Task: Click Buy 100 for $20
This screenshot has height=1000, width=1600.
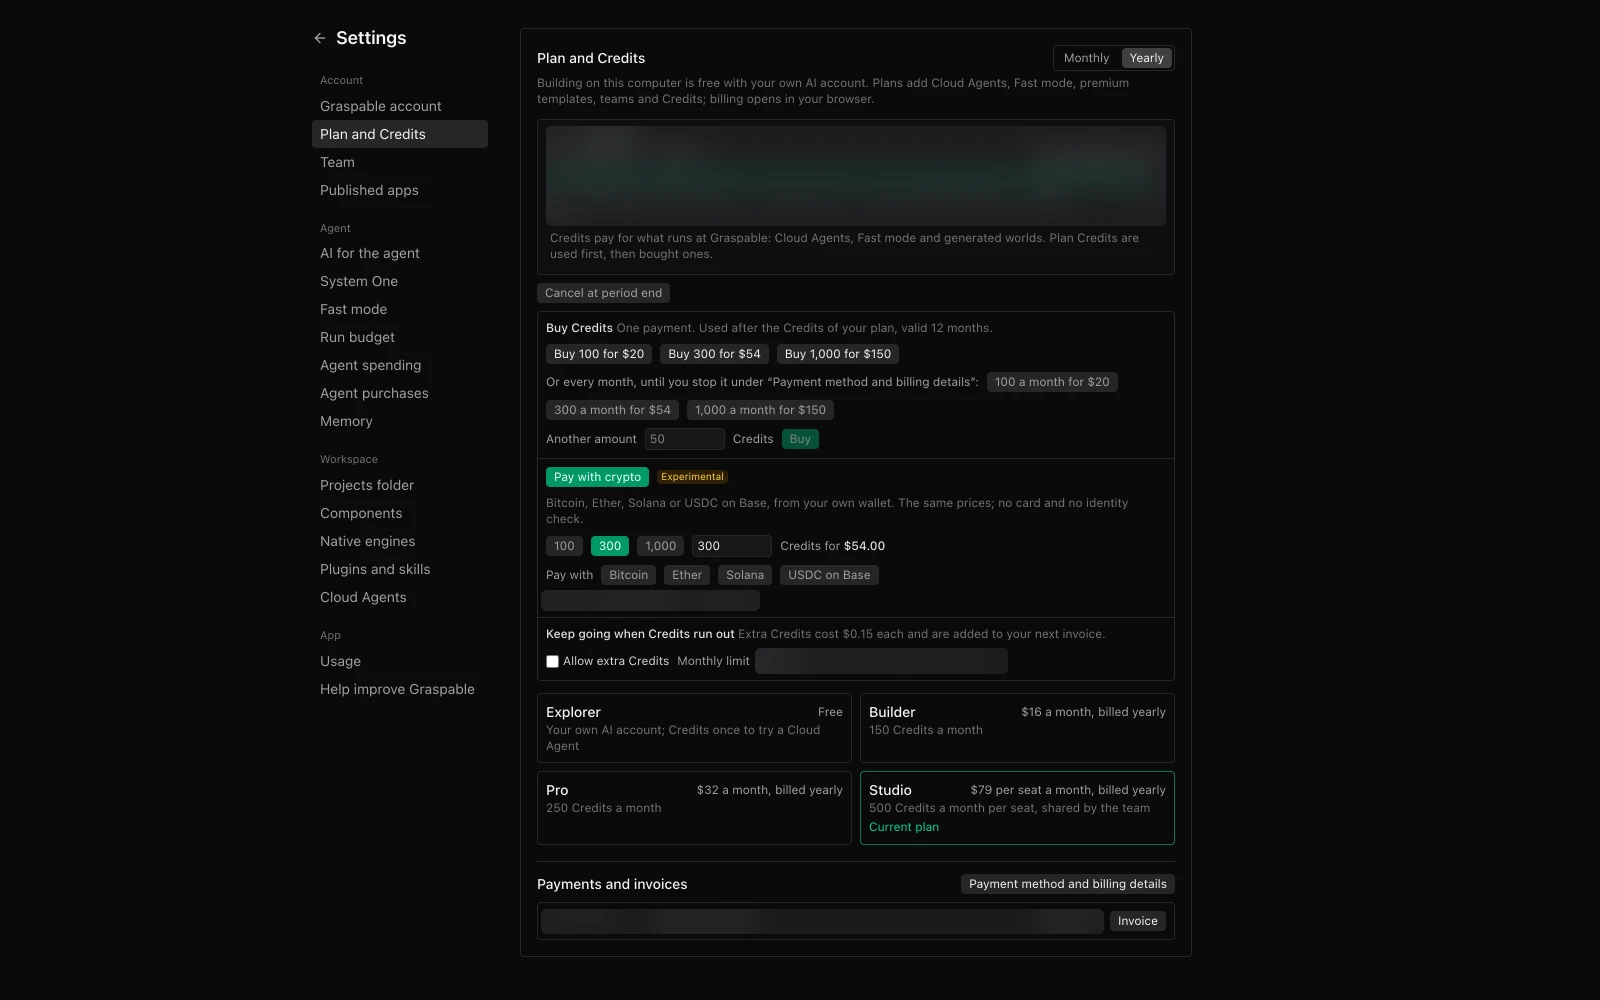Action: tap(599, 354)
